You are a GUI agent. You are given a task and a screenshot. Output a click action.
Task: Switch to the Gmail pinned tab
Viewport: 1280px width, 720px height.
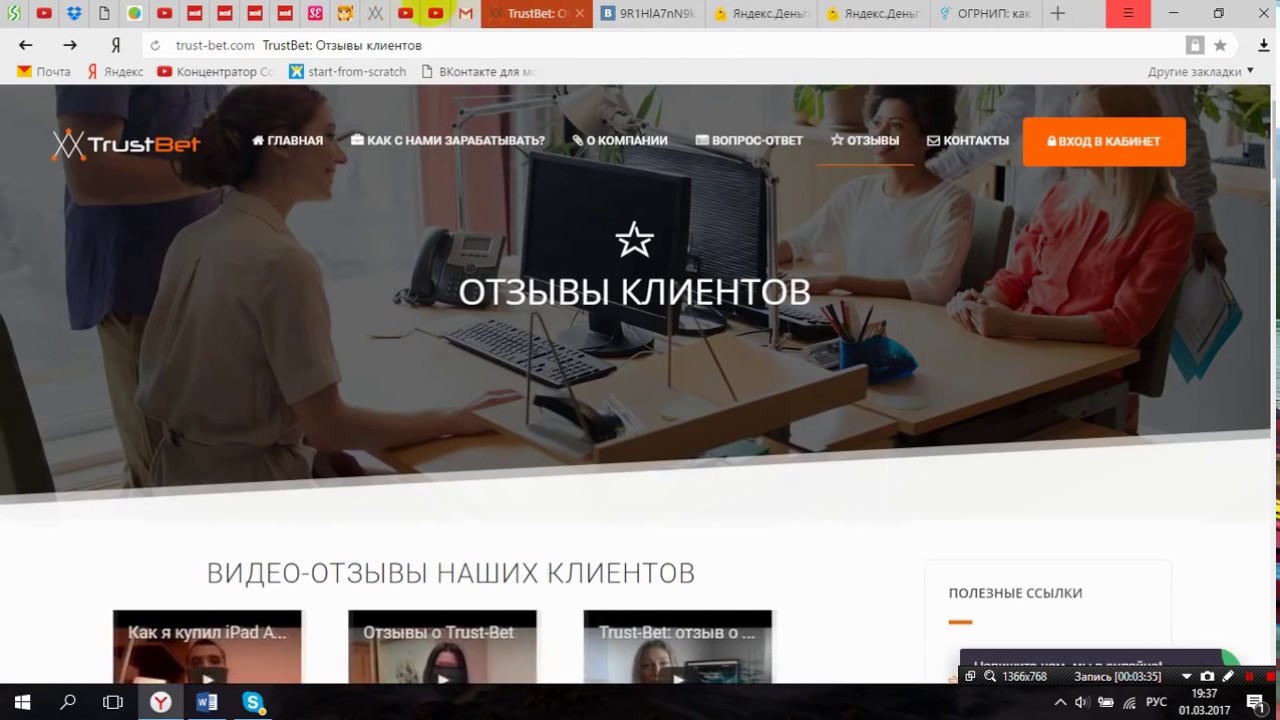tap(466, 14)
